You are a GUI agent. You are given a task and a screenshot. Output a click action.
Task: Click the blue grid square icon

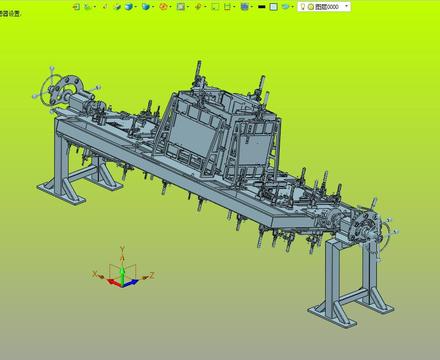(x=245, y=7)
